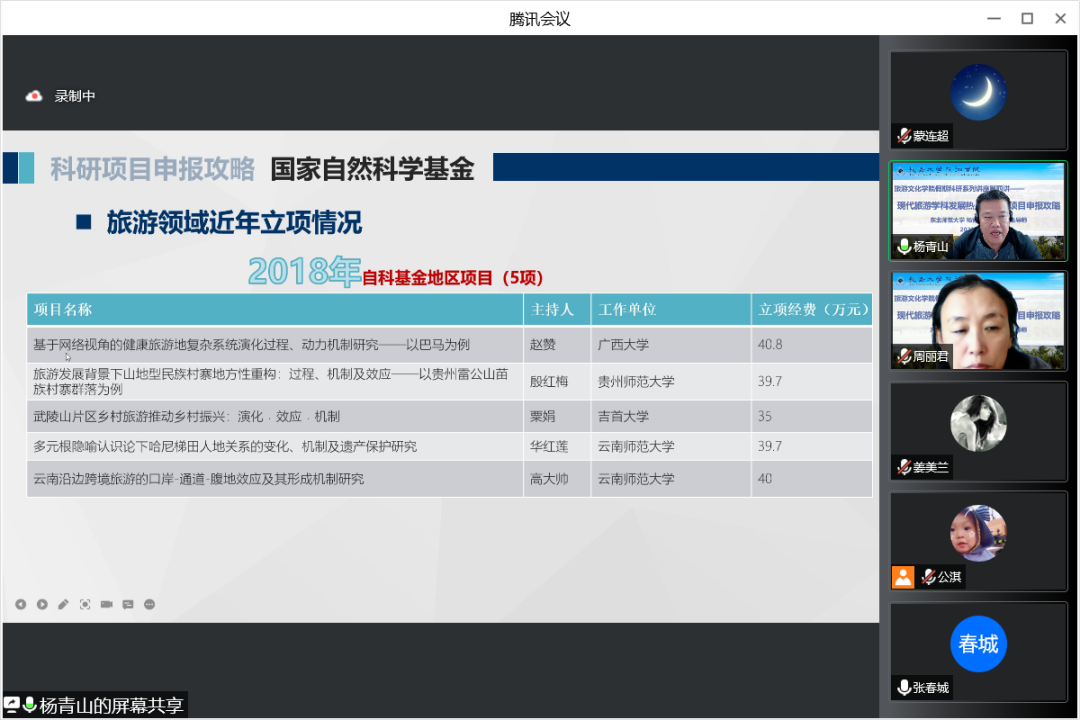Open 春城's avatar thumbnail
This screenshot has height=720, width=1080.
tap(978, 643)
